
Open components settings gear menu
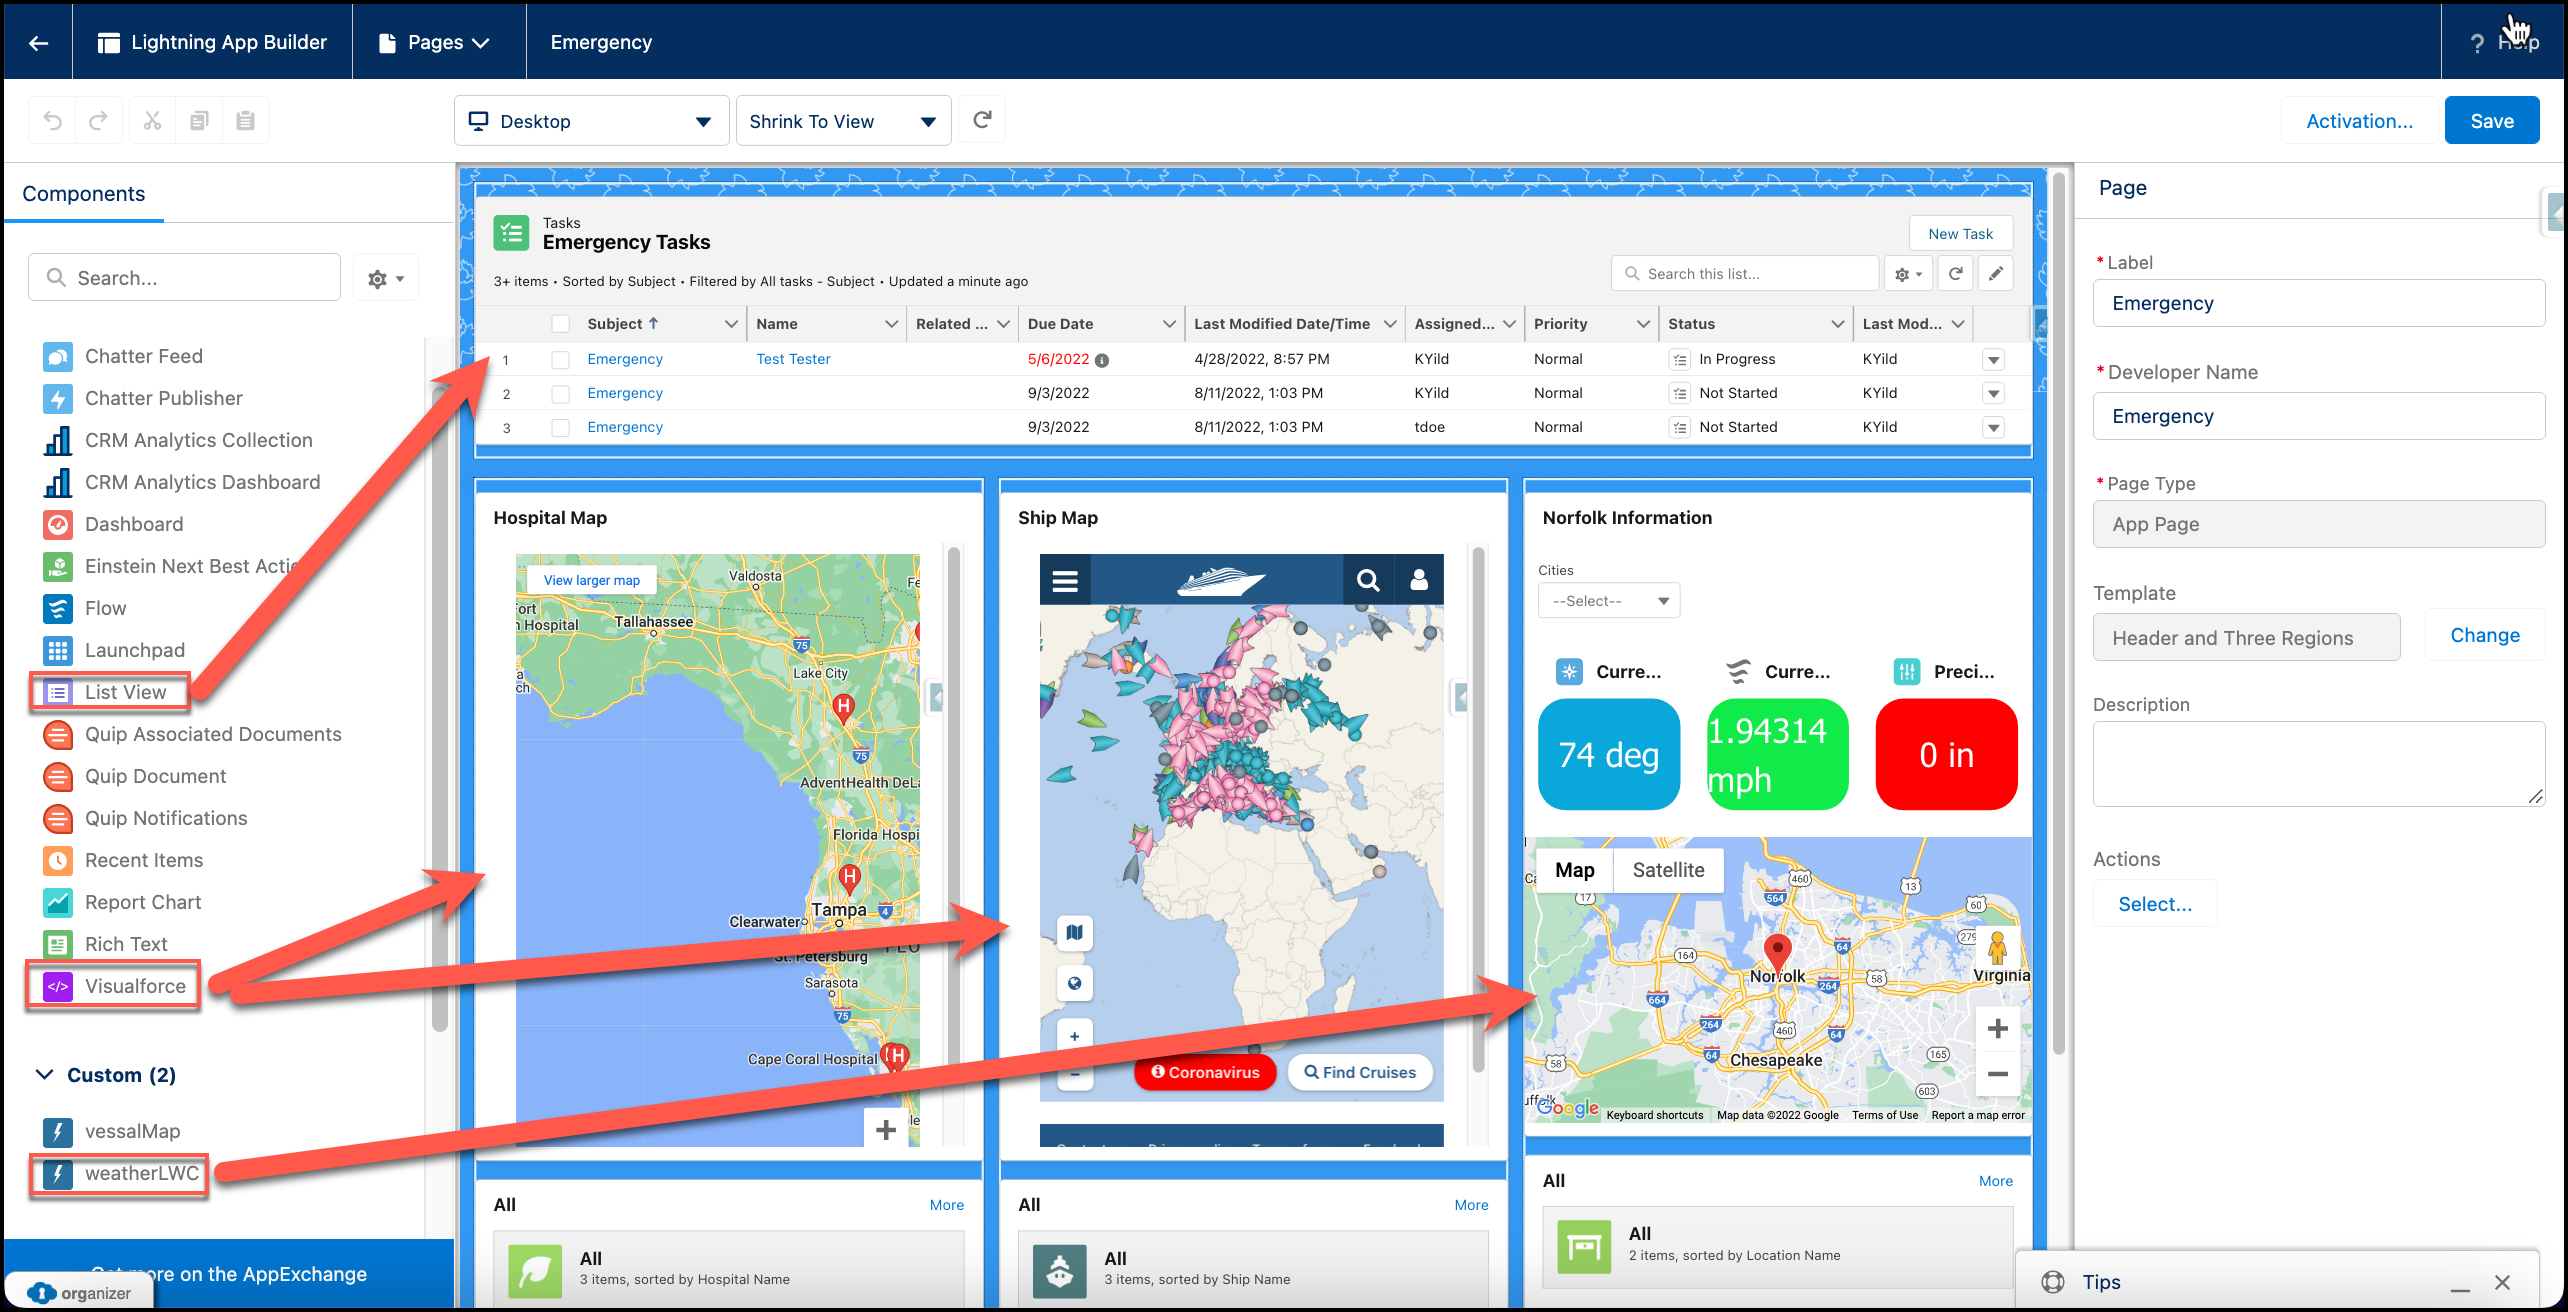tap(386, 279)
